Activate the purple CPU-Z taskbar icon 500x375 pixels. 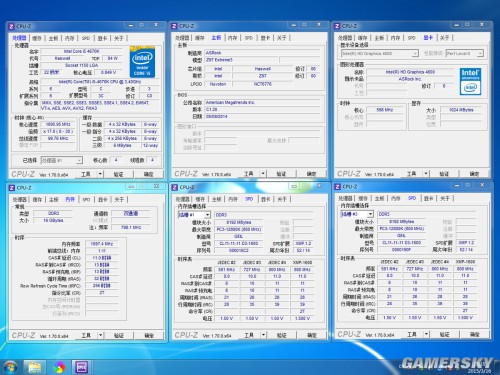click(x=82, y=367)
